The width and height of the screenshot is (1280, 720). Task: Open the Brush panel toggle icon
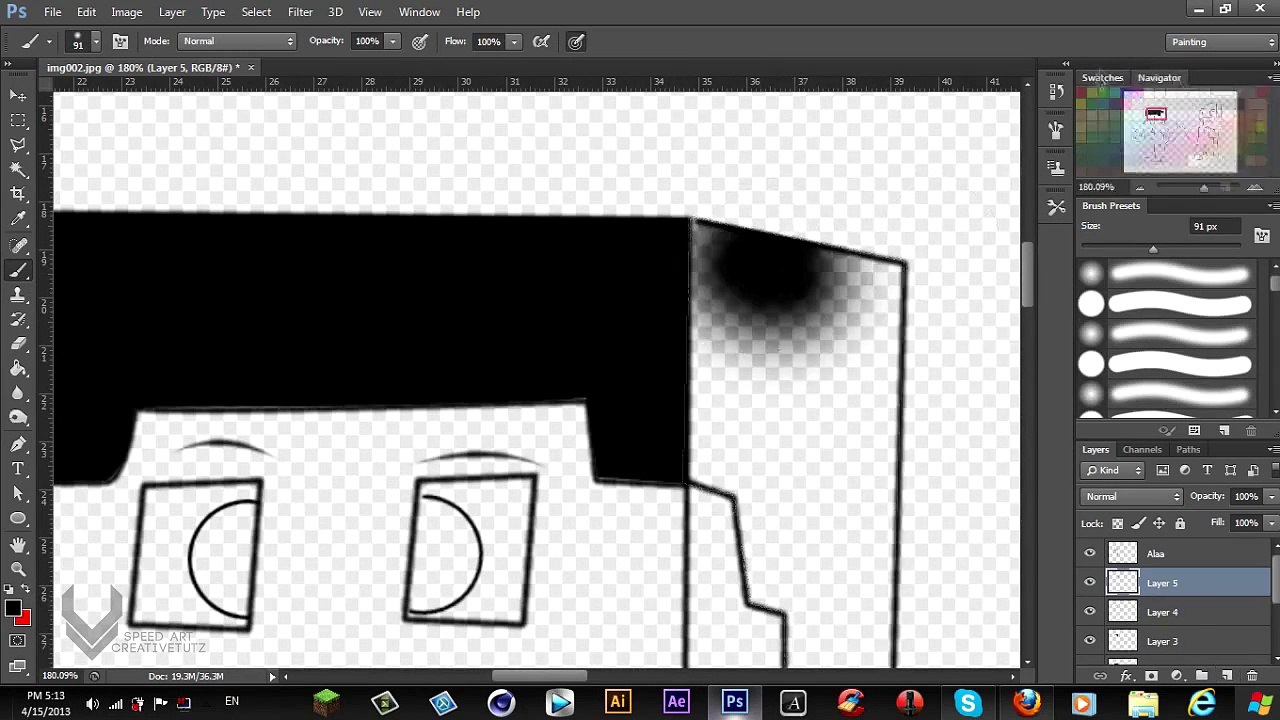[120, 42]
